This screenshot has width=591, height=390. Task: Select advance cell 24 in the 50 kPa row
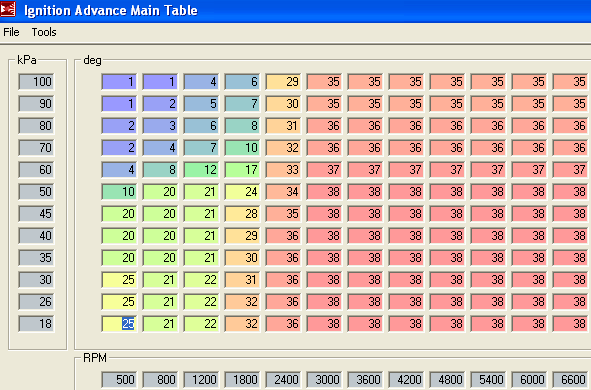coord(242,191)
